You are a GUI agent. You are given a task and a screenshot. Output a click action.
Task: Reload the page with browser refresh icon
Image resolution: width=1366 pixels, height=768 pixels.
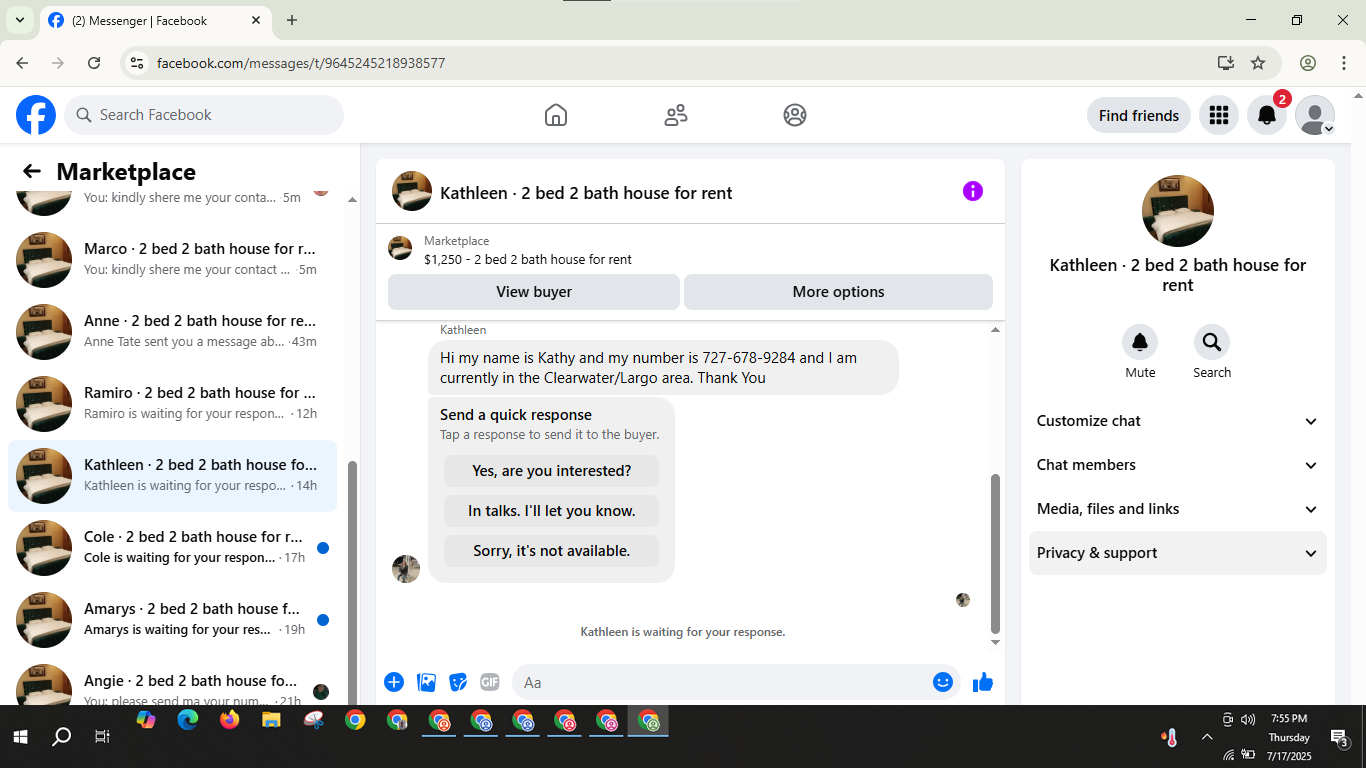(x=94, y=63)
